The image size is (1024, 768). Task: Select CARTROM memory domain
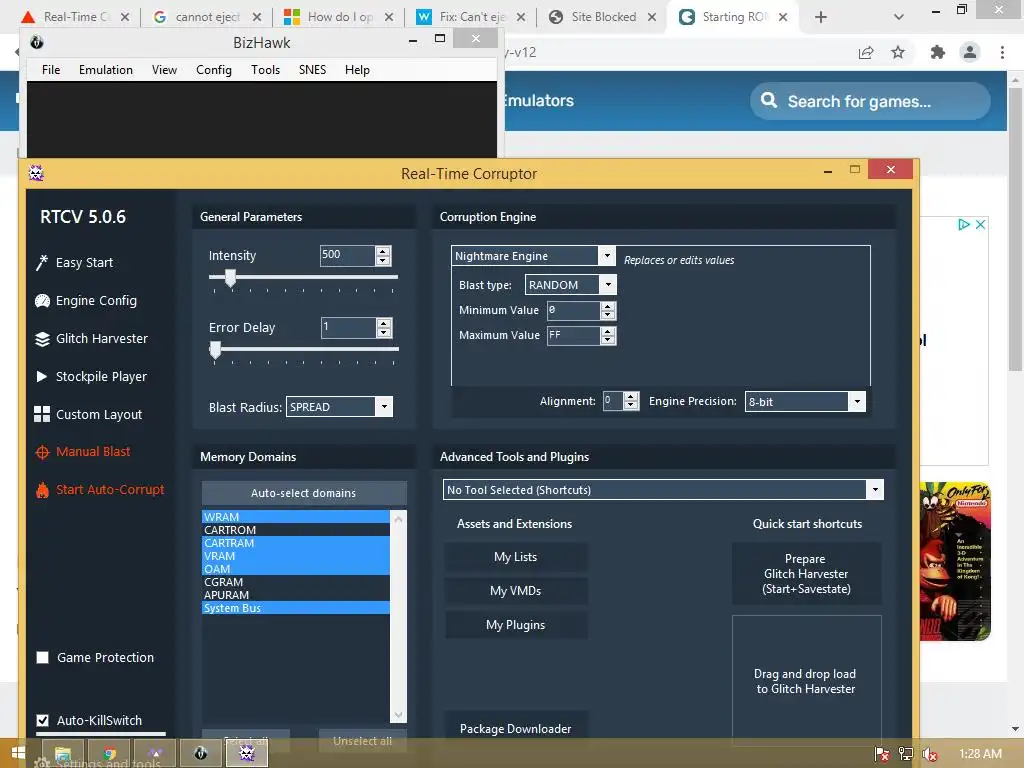(x=296, y=530)
